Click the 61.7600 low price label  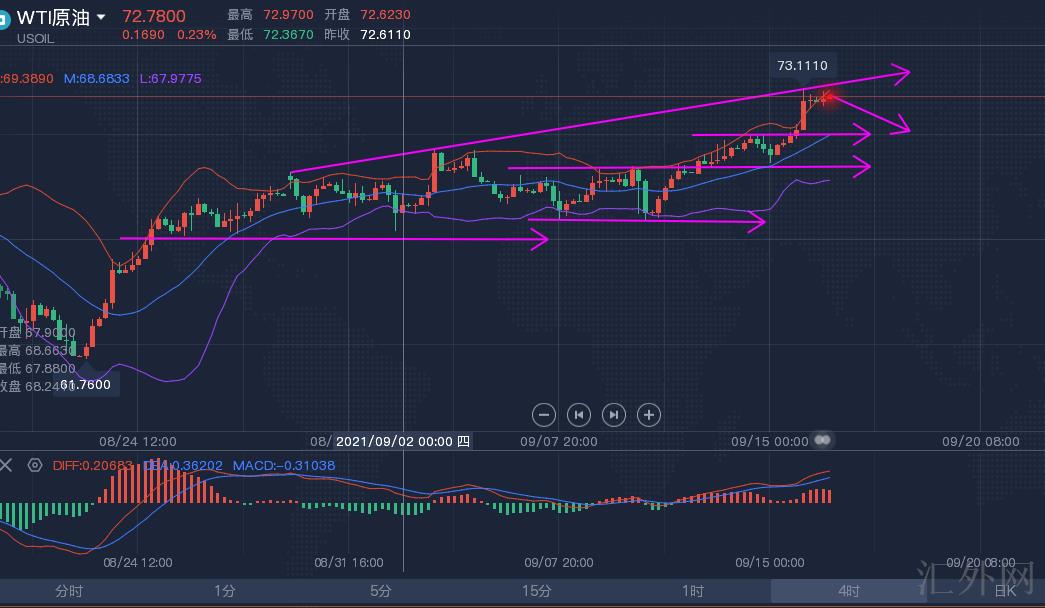coord(85,384)
